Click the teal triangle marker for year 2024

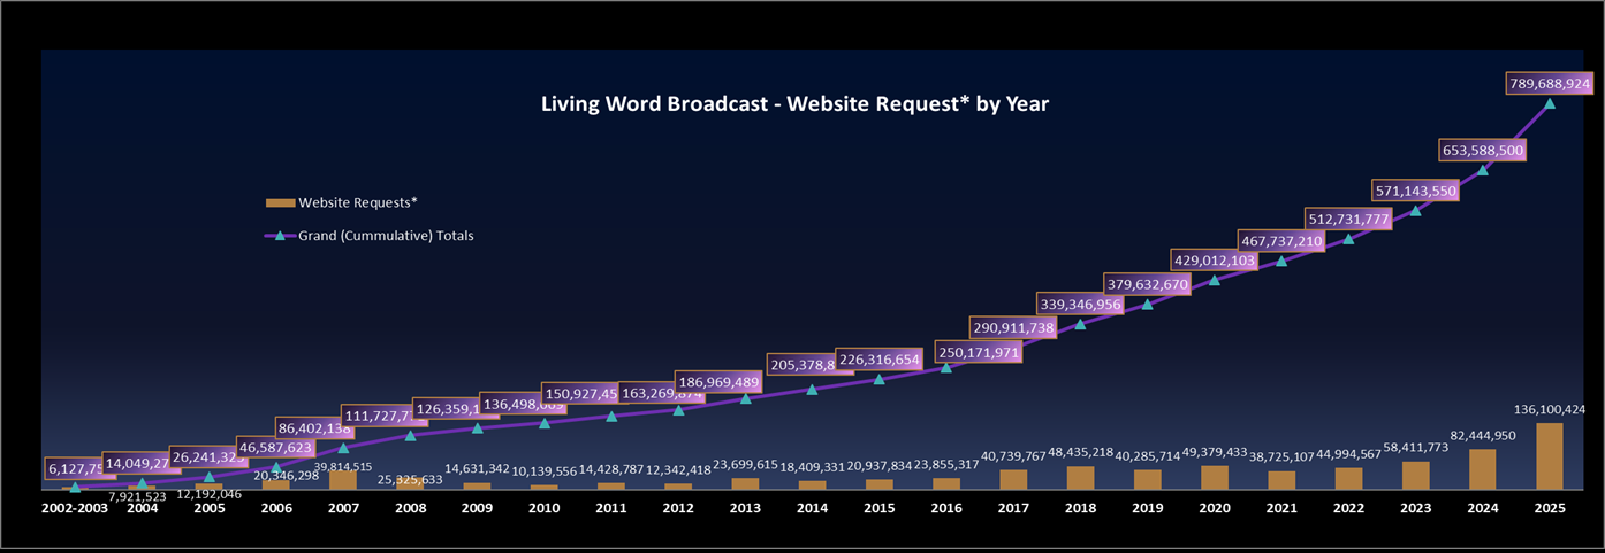[1482, 170]
